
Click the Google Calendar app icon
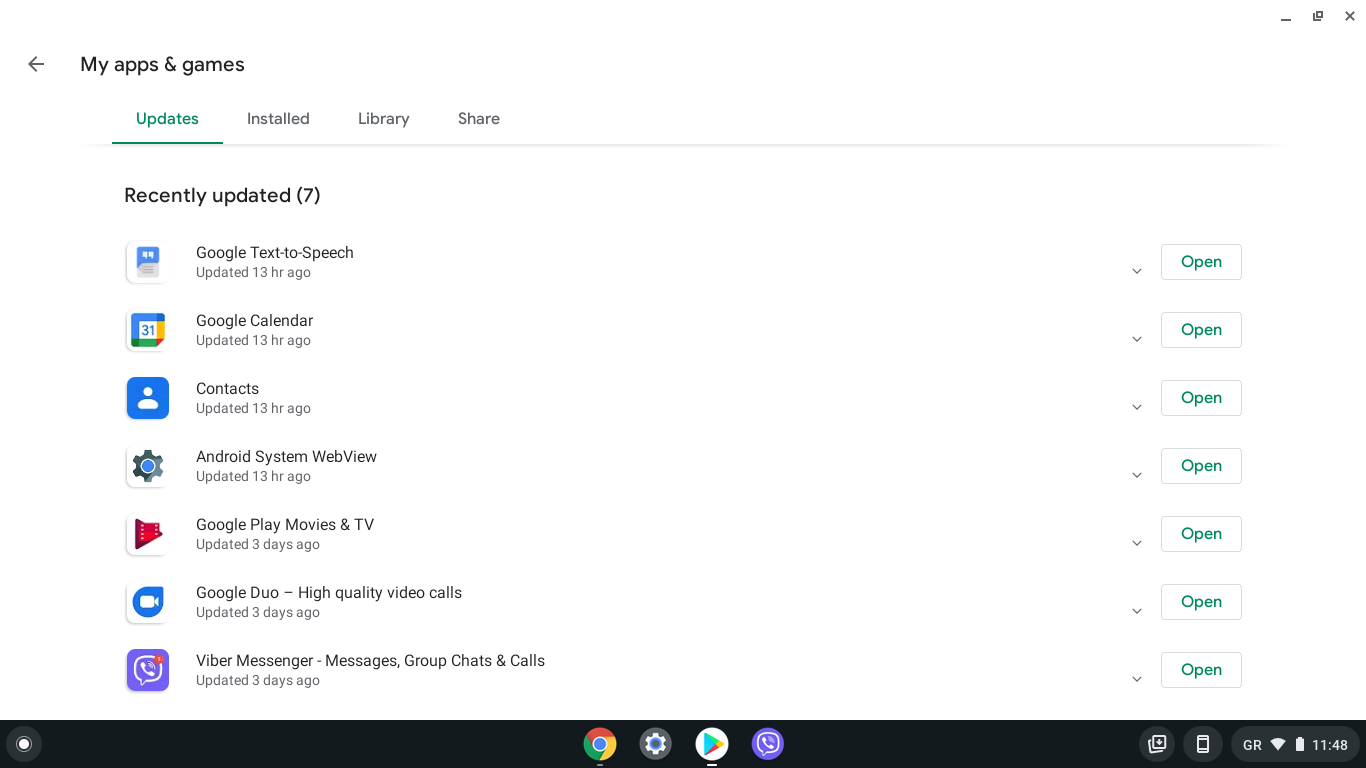click(x=148, y=330)
